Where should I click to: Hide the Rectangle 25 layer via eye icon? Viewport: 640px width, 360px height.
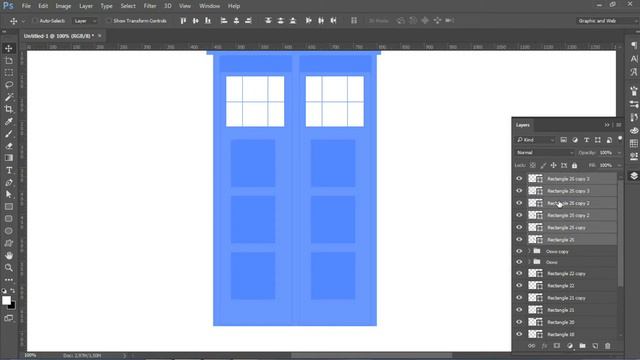(519, 240)
